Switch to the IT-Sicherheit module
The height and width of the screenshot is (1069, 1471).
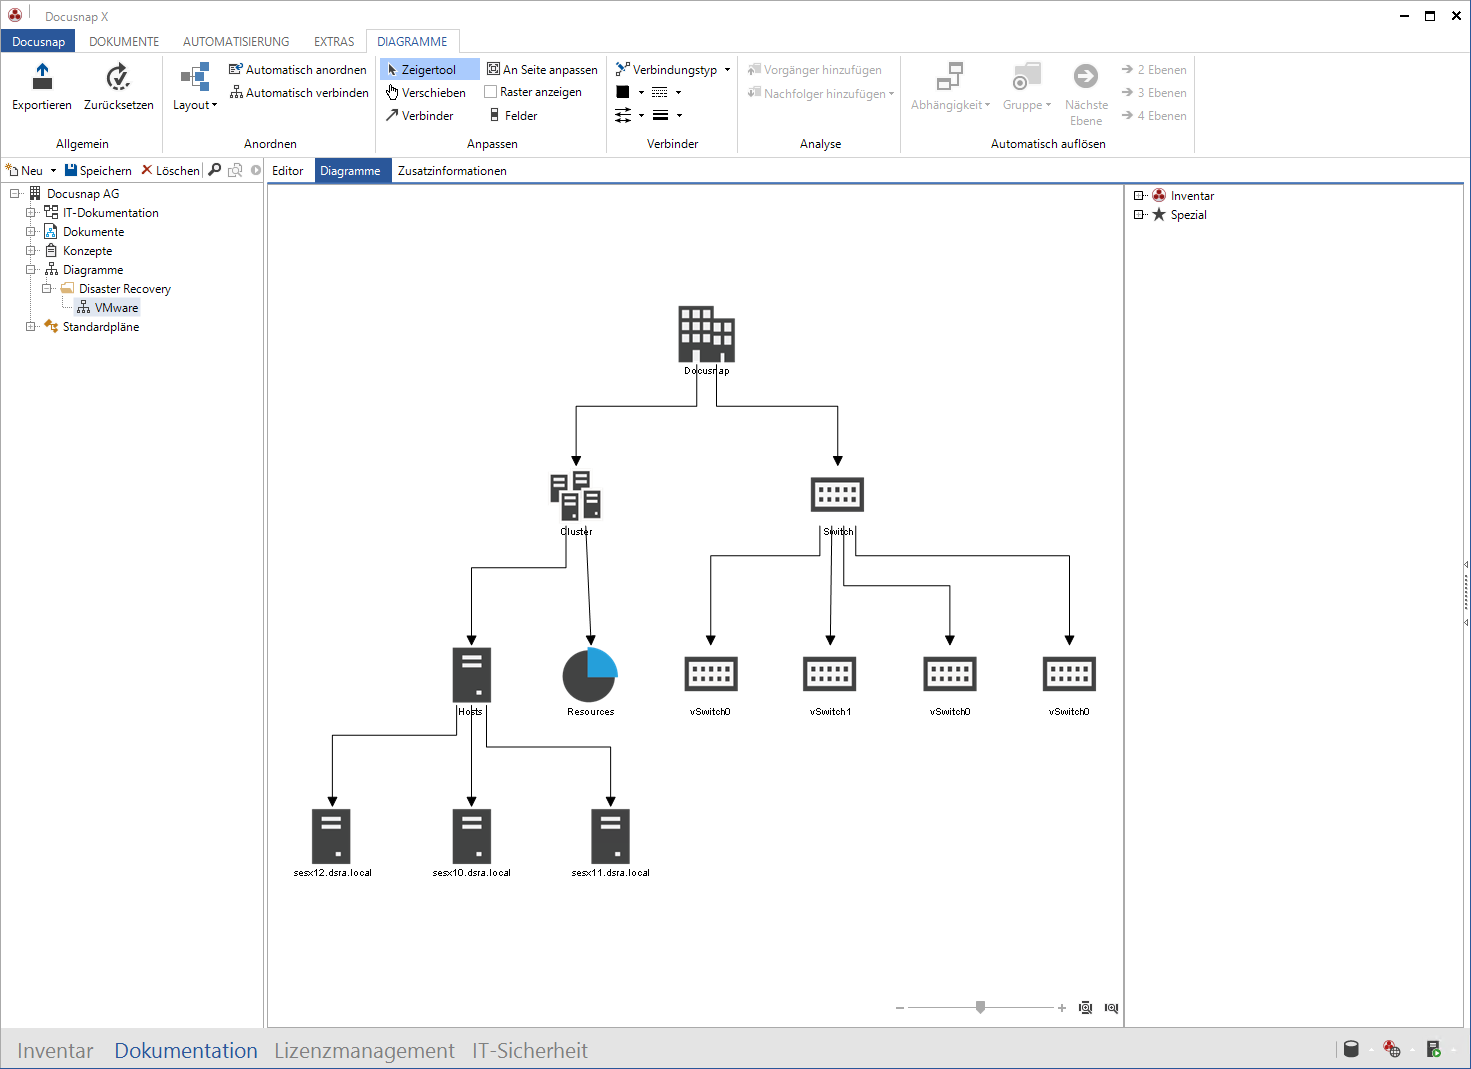(530, 1051)
